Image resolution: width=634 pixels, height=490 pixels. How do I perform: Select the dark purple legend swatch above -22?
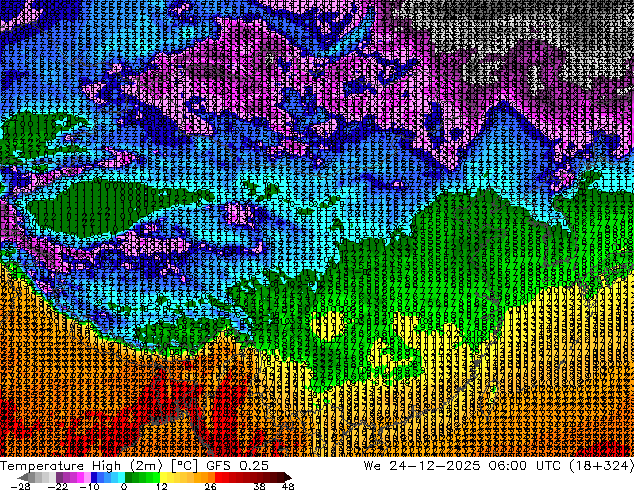59,477
